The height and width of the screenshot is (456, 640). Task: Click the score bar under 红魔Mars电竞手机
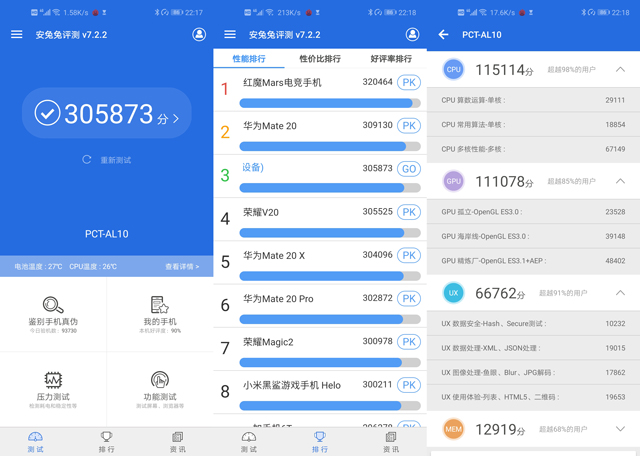(330, 103)
